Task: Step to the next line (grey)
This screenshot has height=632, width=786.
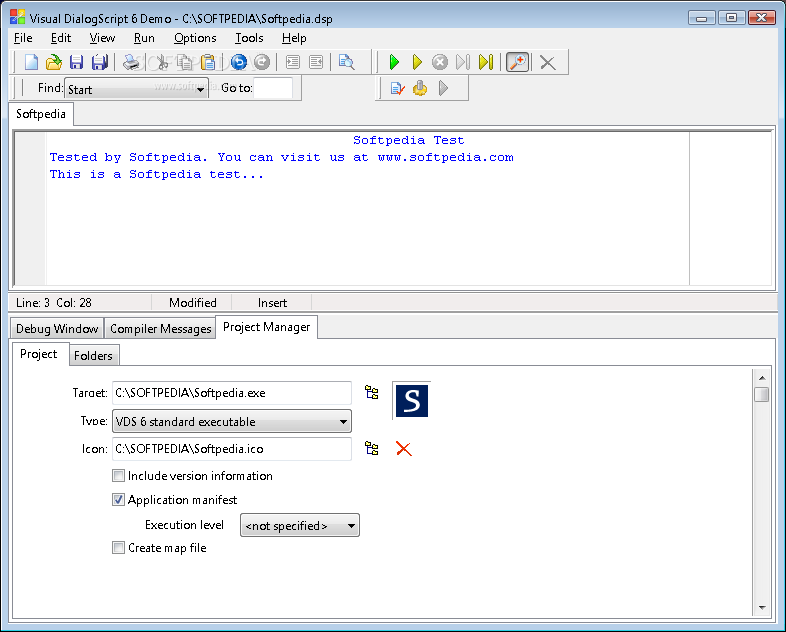Action: [x=463, y=62]
